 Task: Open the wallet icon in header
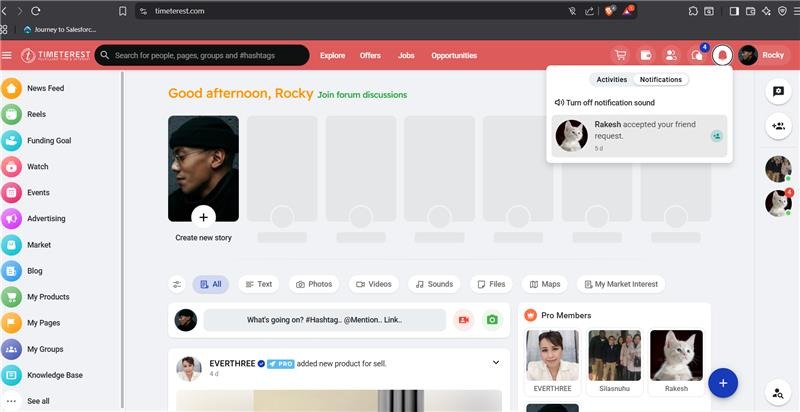click(x=646, y=55)
